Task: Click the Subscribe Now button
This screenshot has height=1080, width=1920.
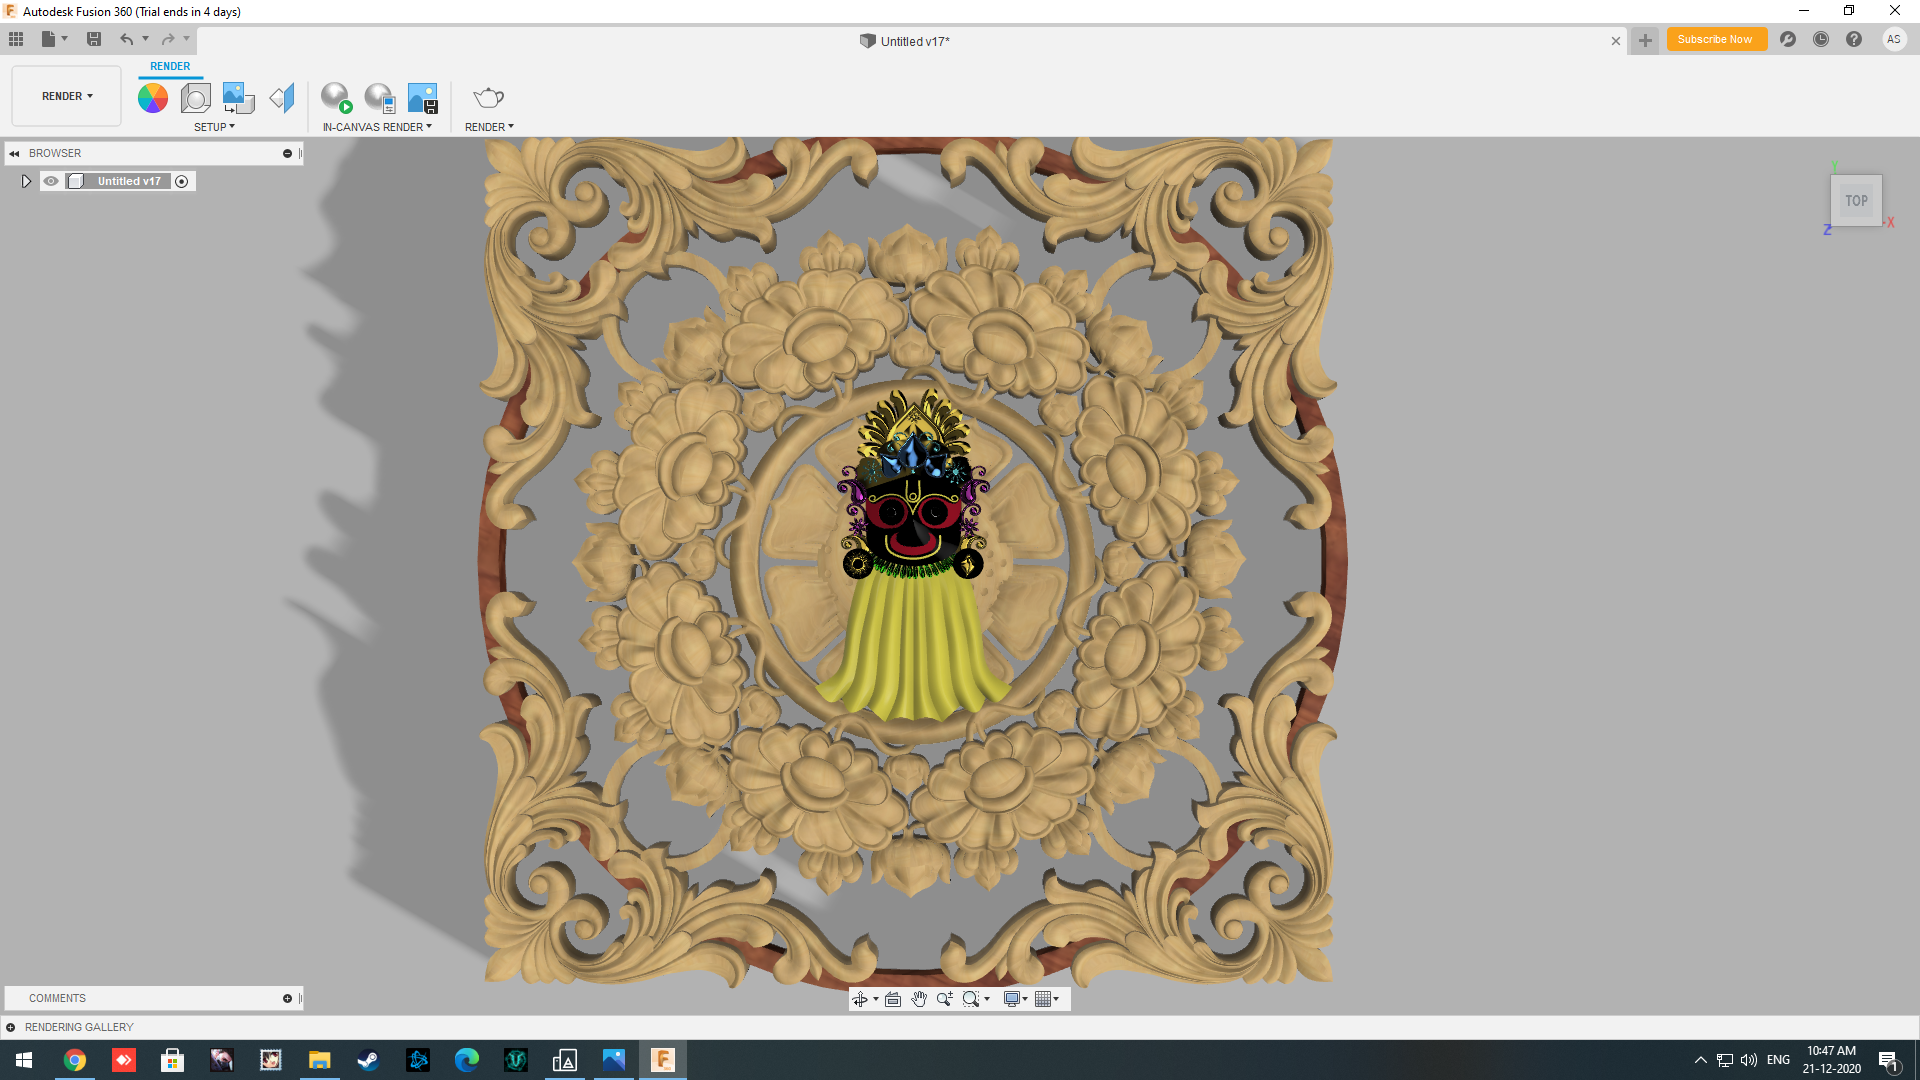Action: point(1715,39)
